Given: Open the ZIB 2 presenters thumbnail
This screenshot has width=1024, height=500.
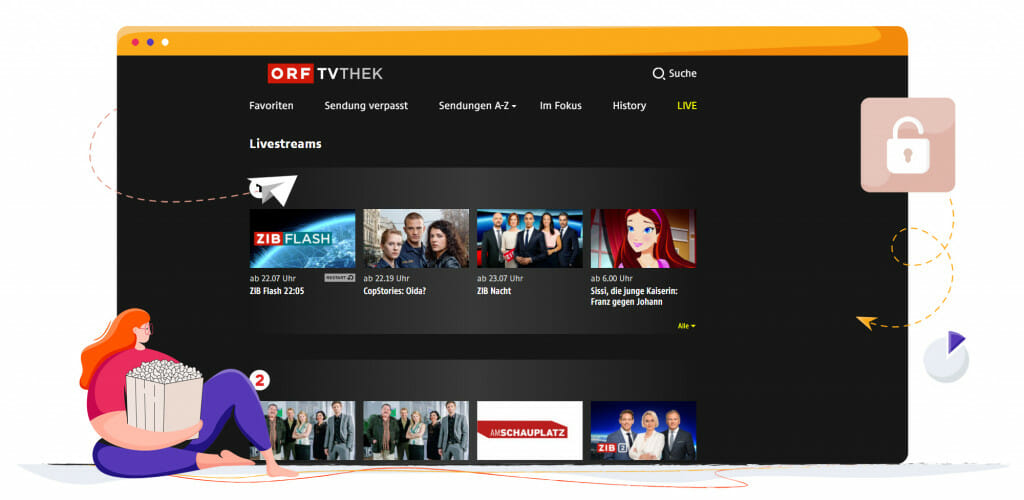Looking at the screenshot, I should point(643,430).
